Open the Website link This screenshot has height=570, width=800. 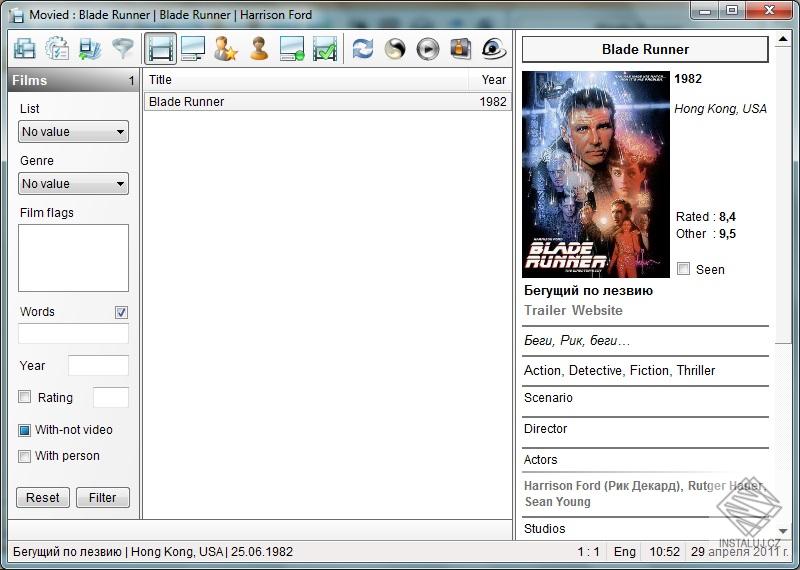pyautogui.click(x=597, y=310)
